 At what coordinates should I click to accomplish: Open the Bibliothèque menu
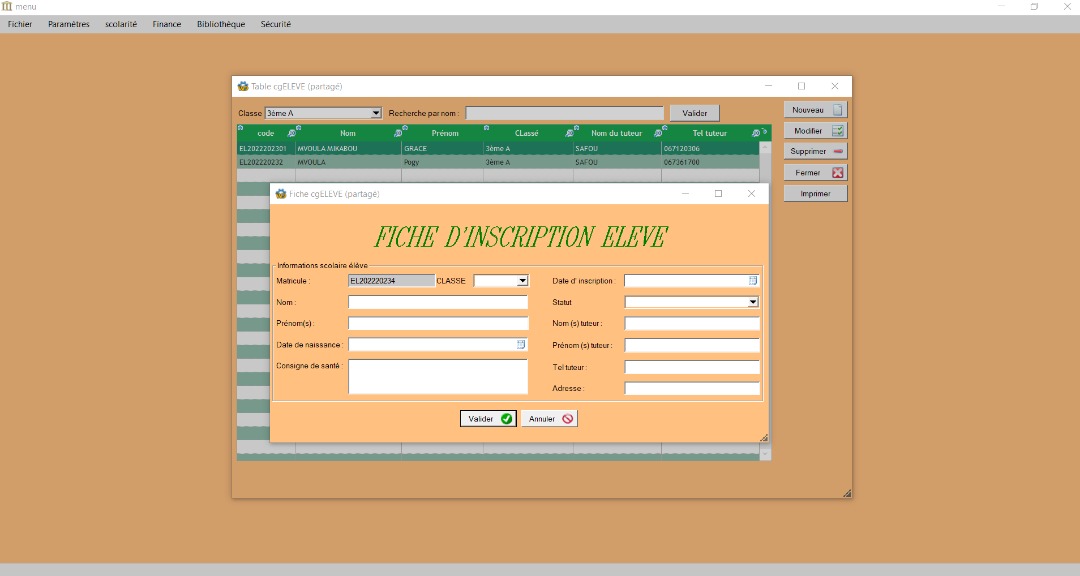pyautogui.click(x=221, y=24)
